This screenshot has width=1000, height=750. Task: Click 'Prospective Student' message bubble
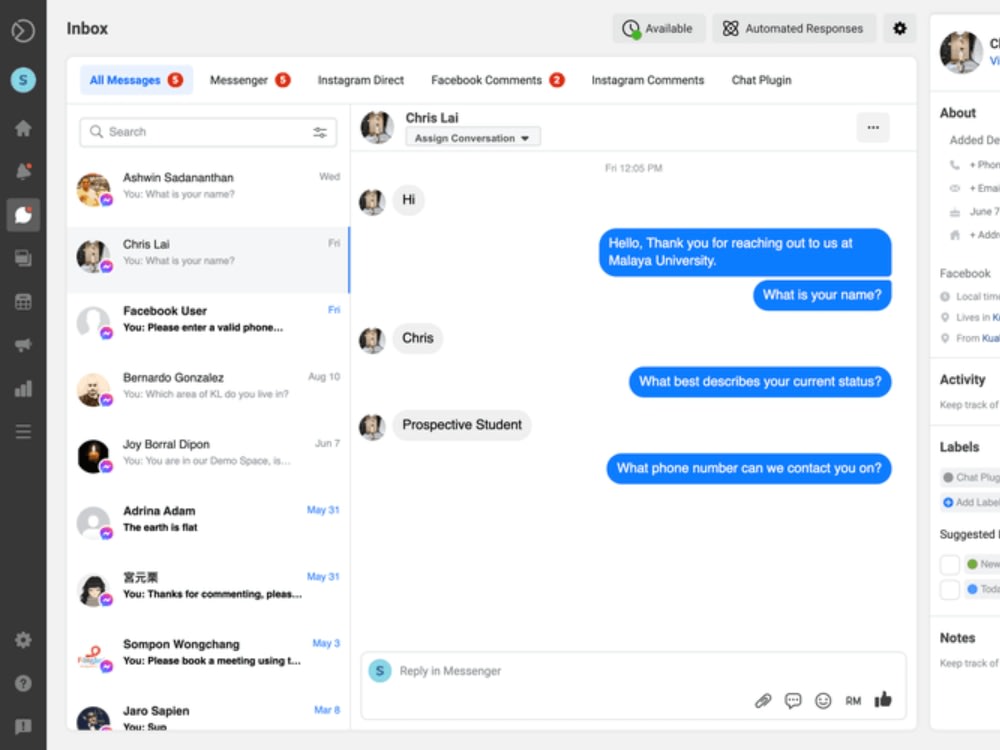[462, 425]
